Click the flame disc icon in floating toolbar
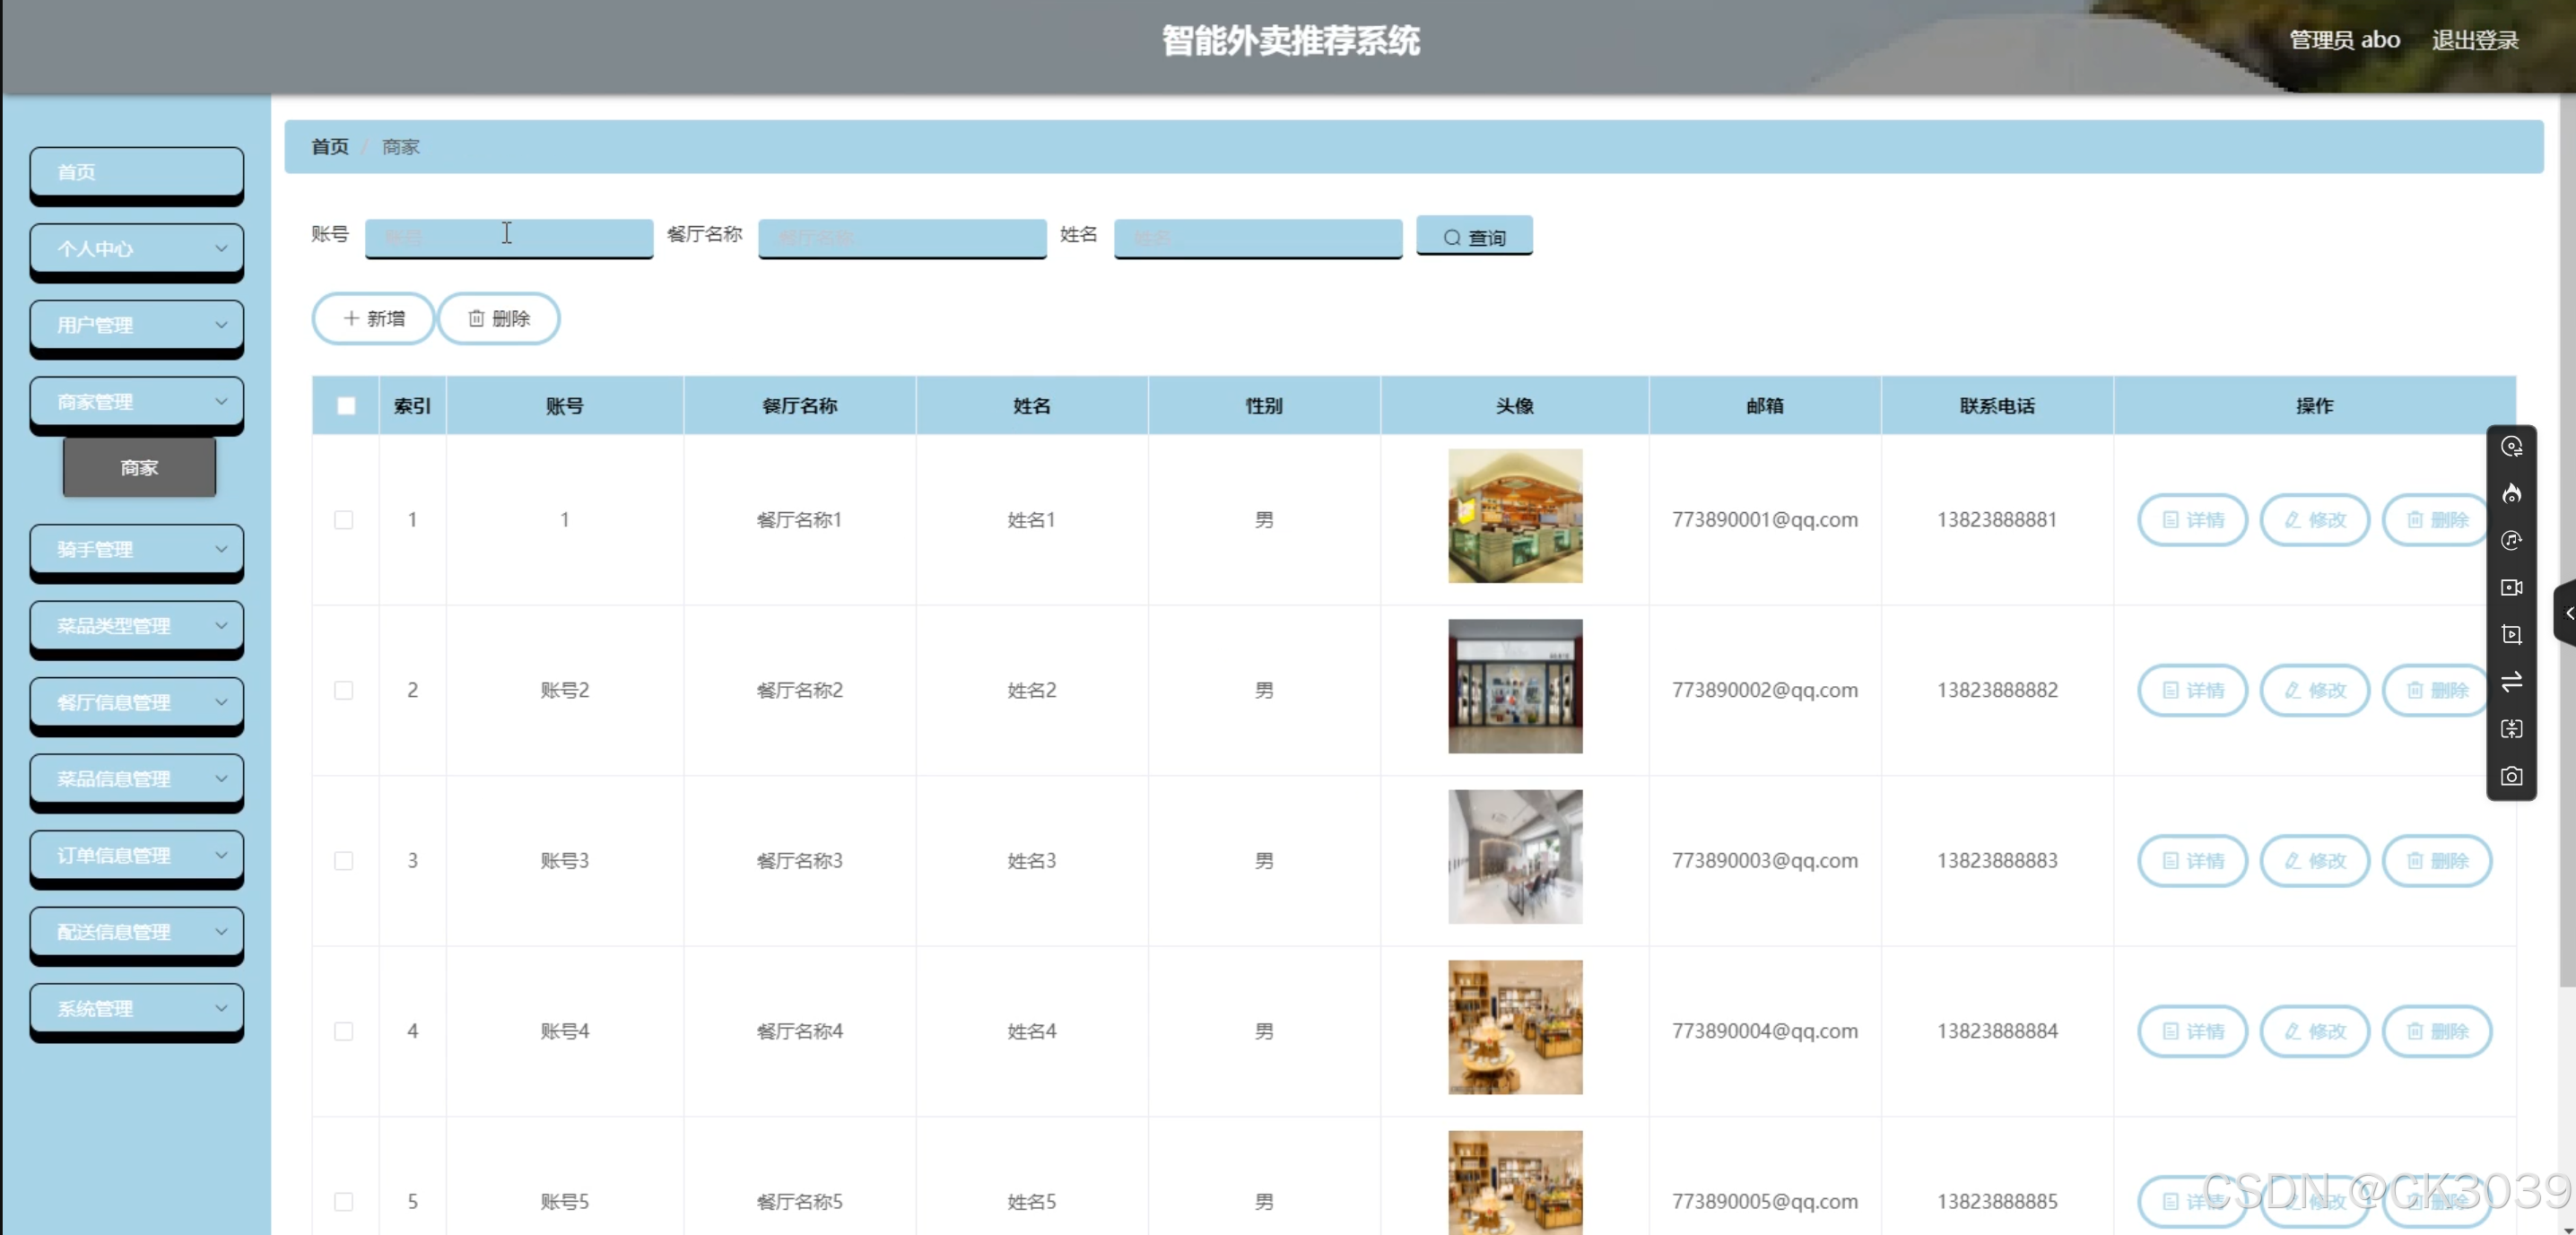Viewport: 2576px width, 1235px height. click(2511, 494)
